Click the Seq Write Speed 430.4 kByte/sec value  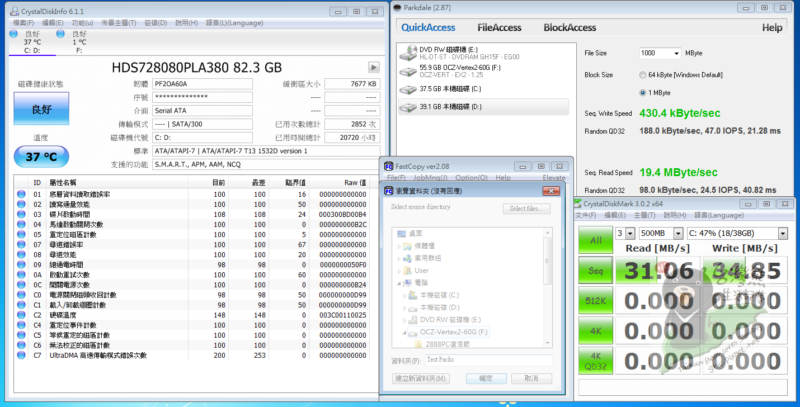(x=680, y=113)
